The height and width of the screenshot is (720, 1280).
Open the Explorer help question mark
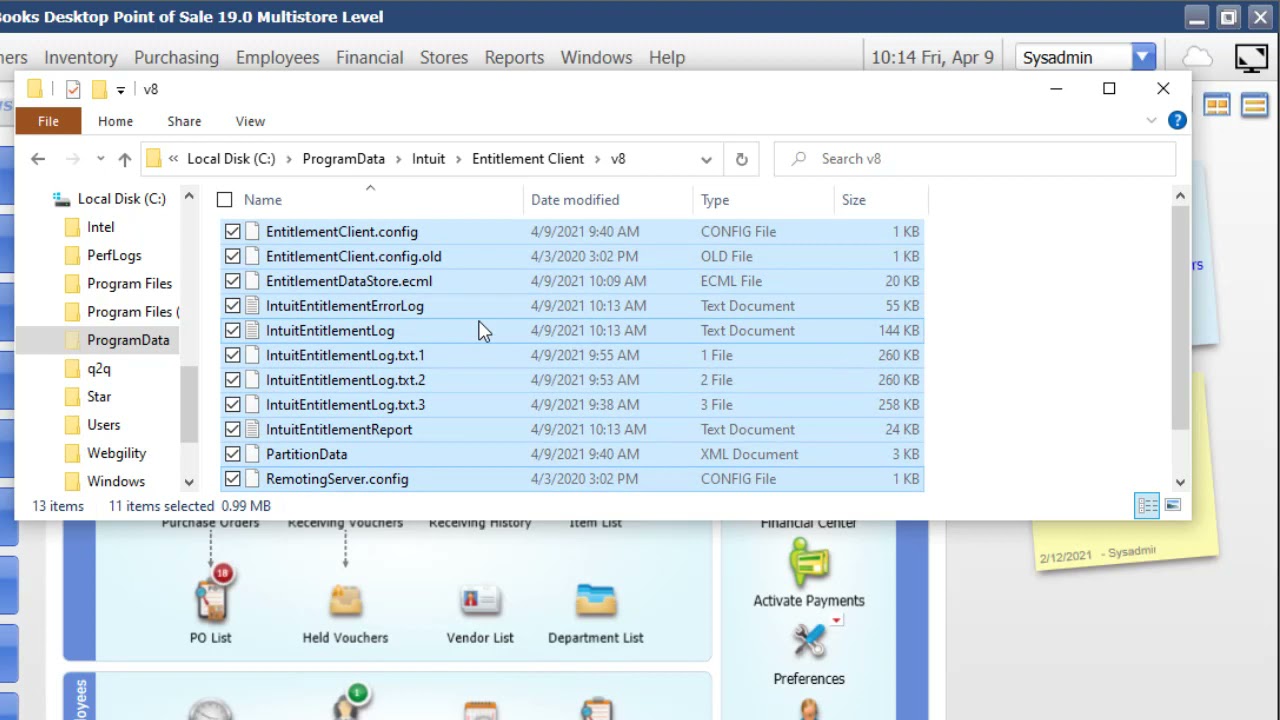(x=1177, y=121)
